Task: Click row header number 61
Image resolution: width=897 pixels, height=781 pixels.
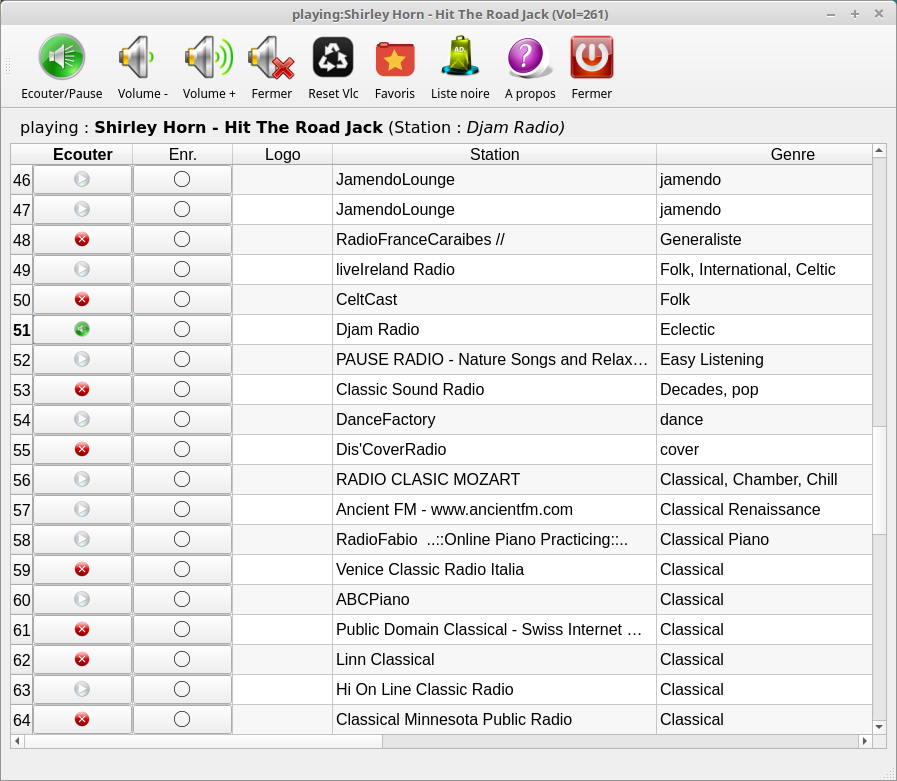Action: click(x=22, y=630)
